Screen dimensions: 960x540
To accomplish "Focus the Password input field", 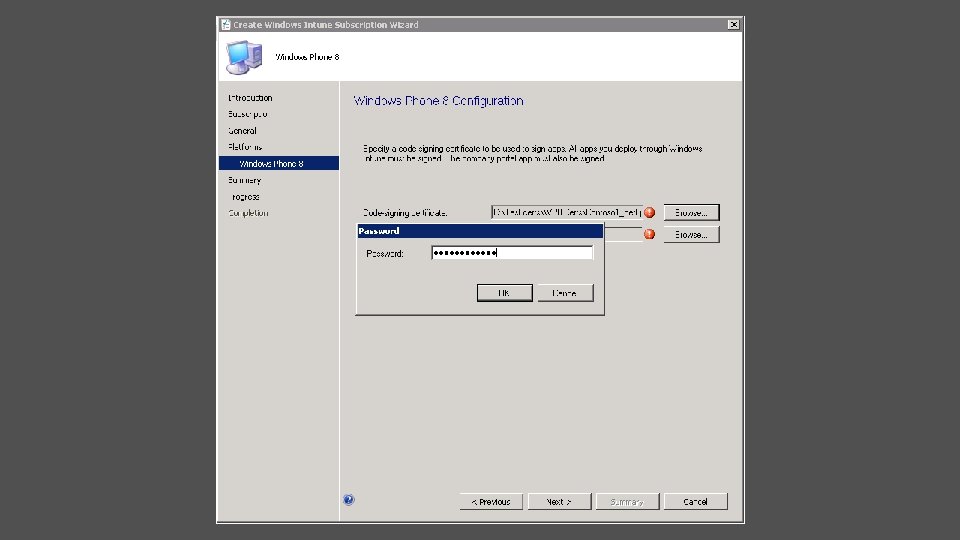I will click(x=512, y=253).
